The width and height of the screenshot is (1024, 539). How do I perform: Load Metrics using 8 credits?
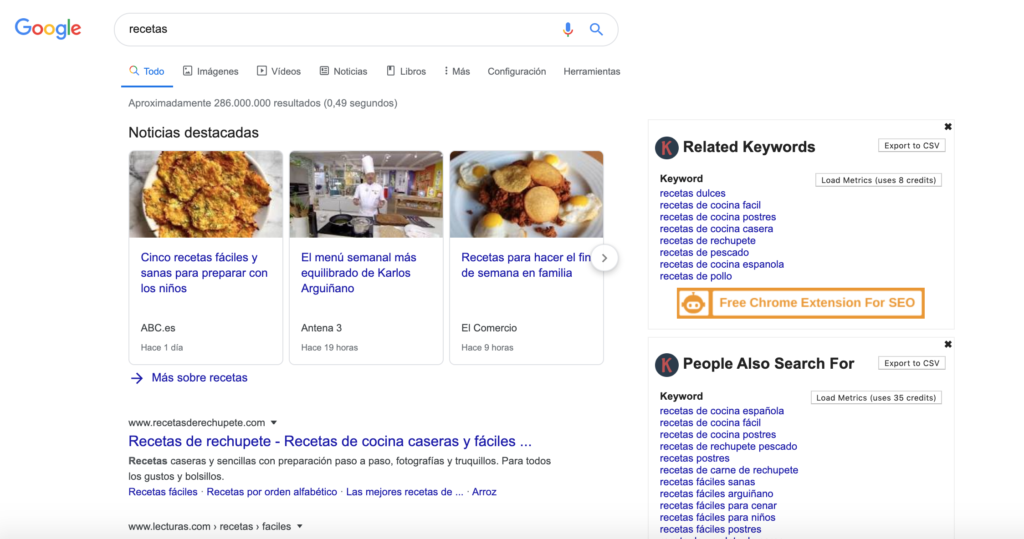pos(878,180)
